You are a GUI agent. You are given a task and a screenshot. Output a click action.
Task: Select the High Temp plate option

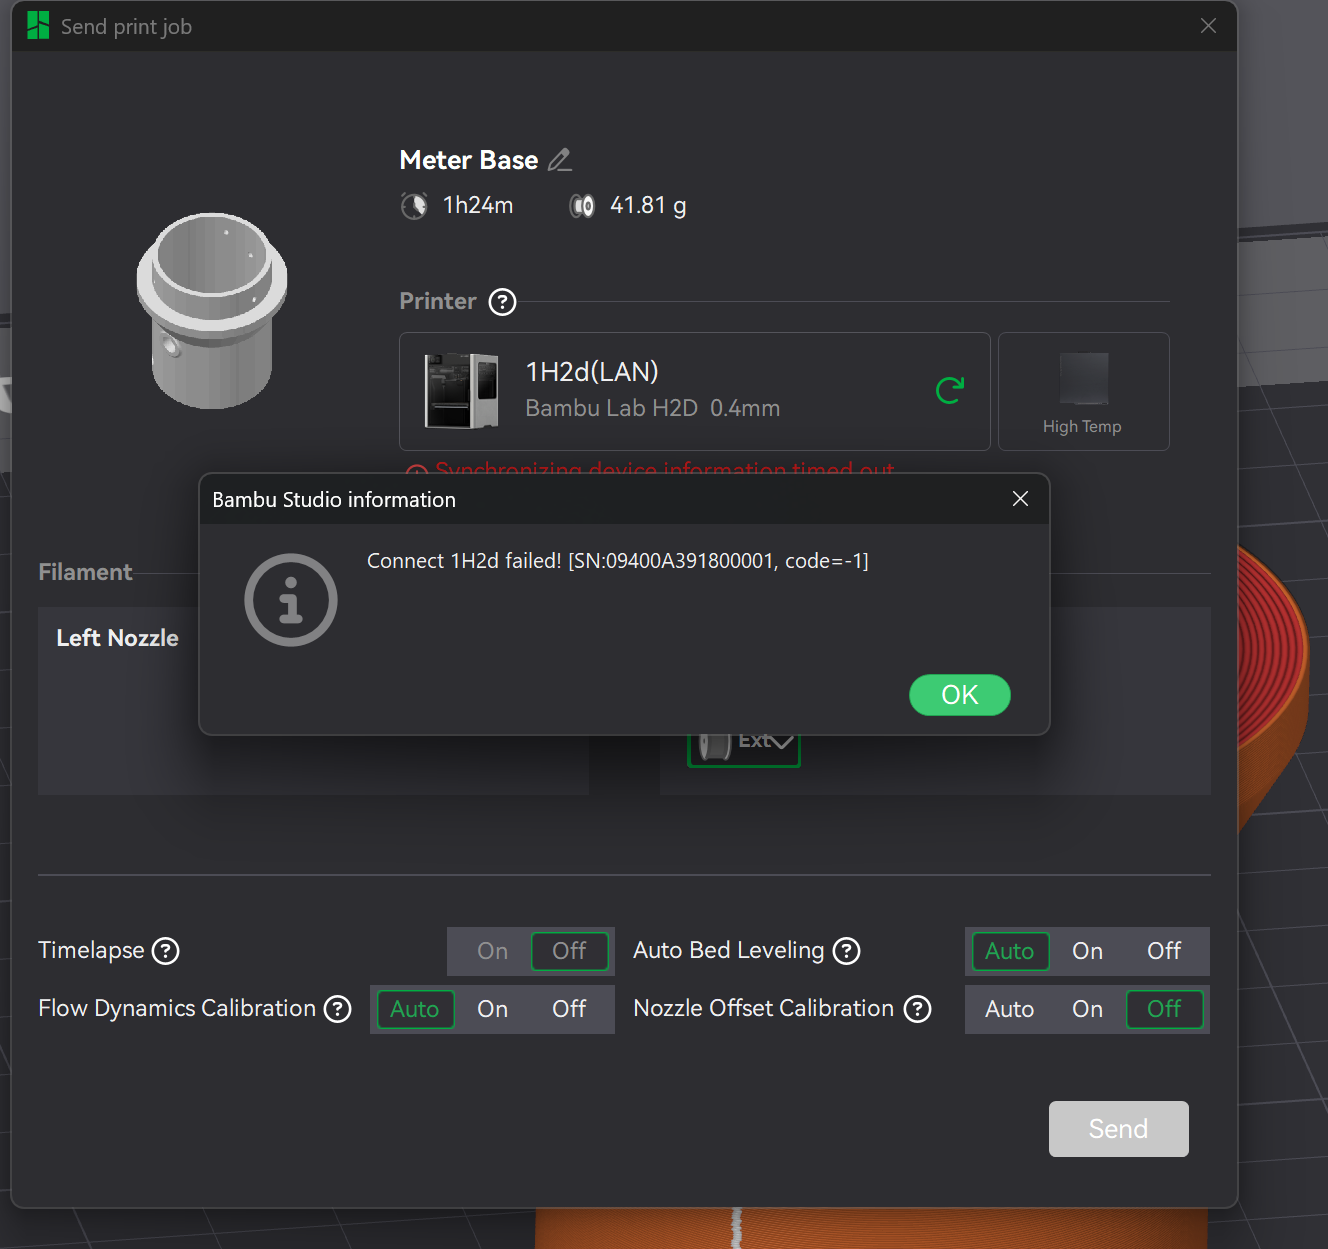click(1083, 391)
